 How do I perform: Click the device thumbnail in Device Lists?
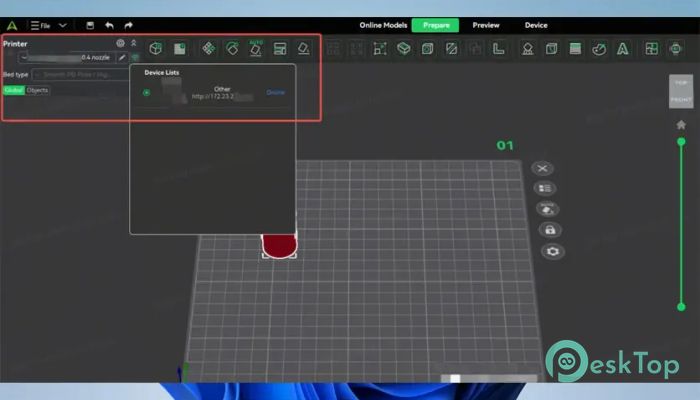tap(174, 91)
